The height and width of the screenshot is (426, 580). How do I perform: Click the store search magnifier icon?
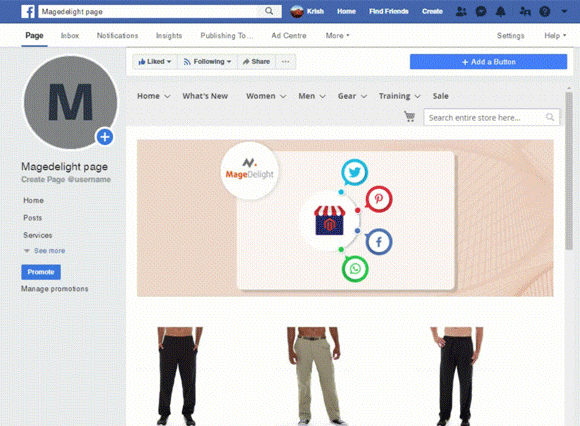coord(550,117)
